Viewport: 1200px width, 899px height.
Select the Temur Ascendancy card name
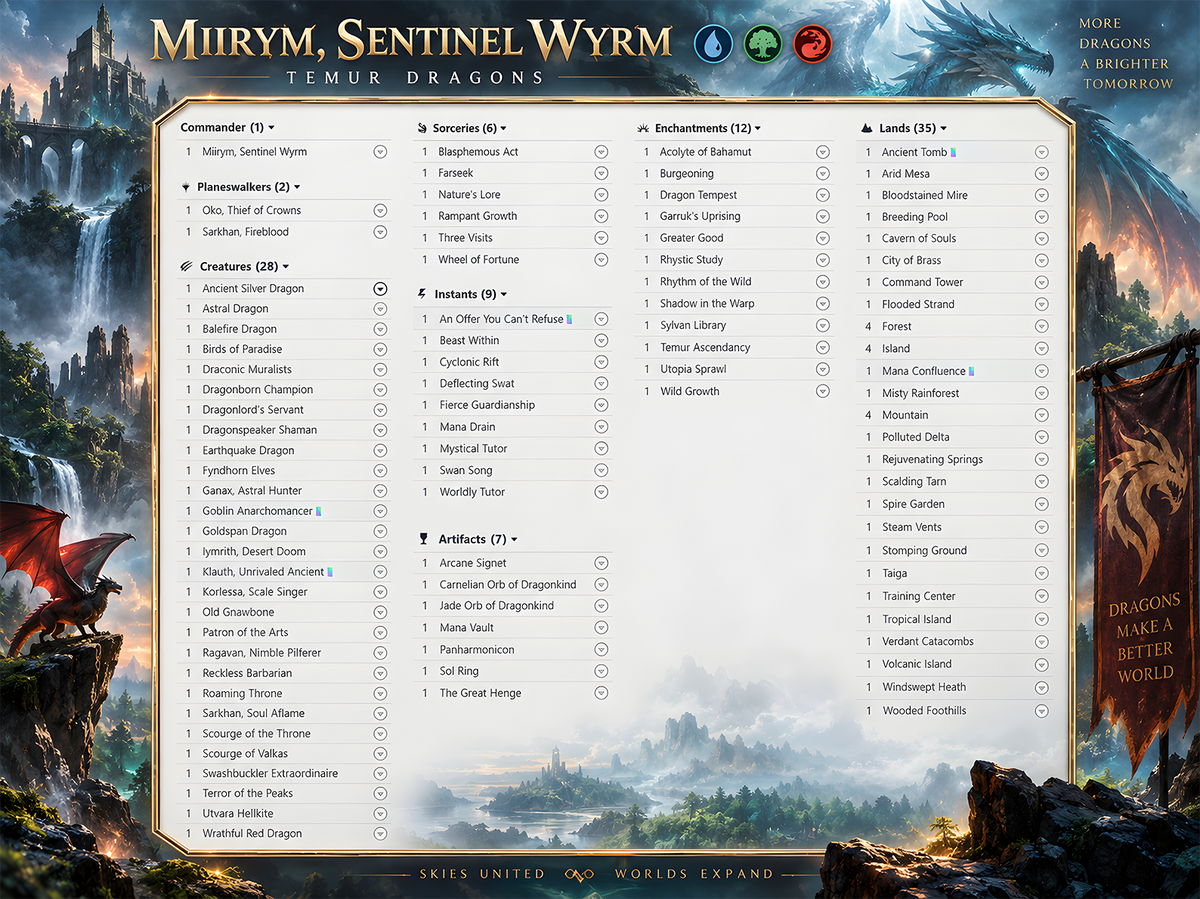pyautogui.click(x=705, y=347)
